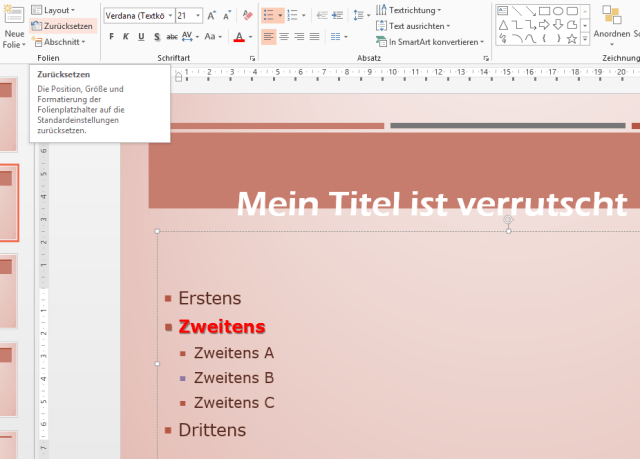Open bullet style dropdown arrow

[x=280, y=16]
